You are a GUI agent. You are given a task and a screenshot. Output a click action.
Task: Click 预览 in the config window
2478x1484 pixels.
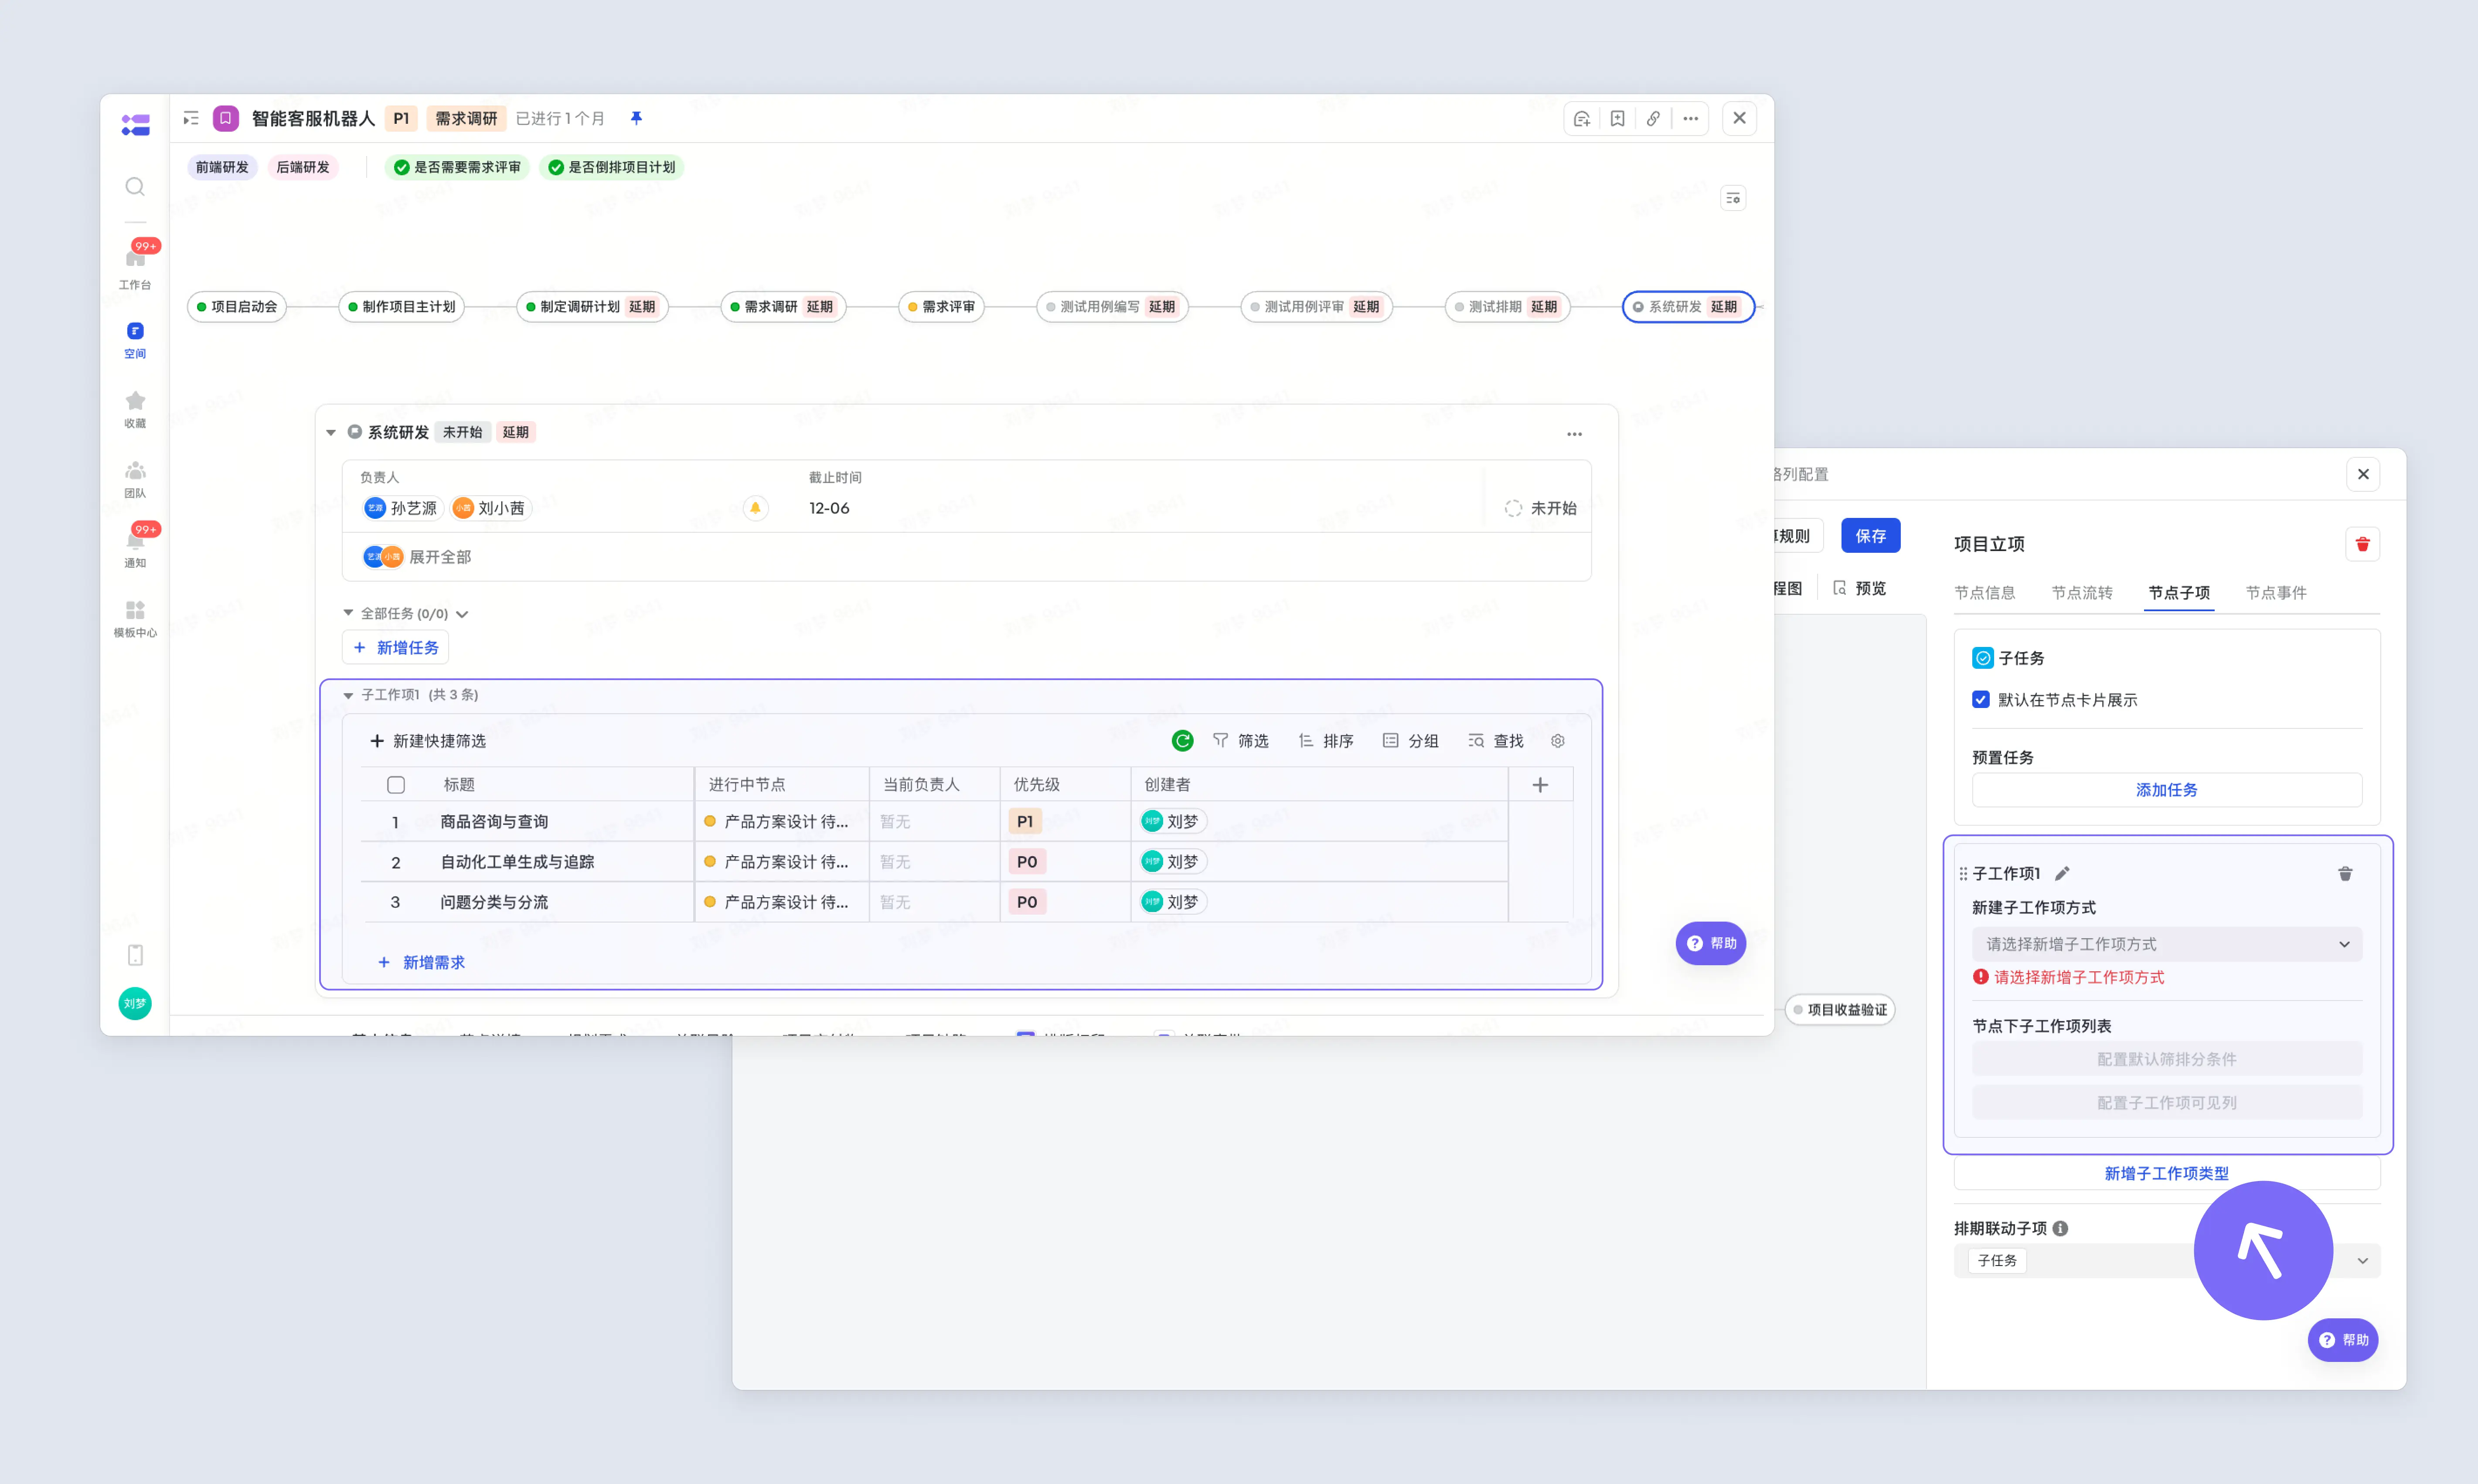click(1859, 588)
